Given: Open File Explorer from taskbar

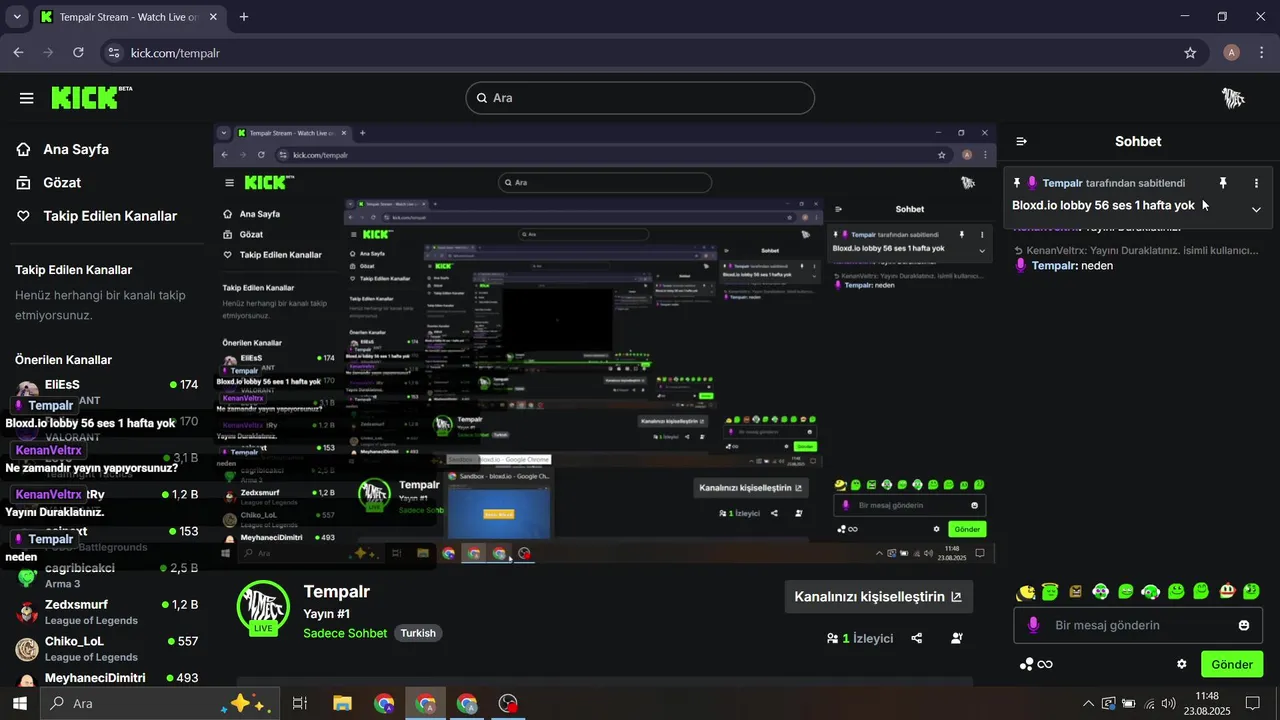Looking at the screenshot, I should click(x=342, y=704).
